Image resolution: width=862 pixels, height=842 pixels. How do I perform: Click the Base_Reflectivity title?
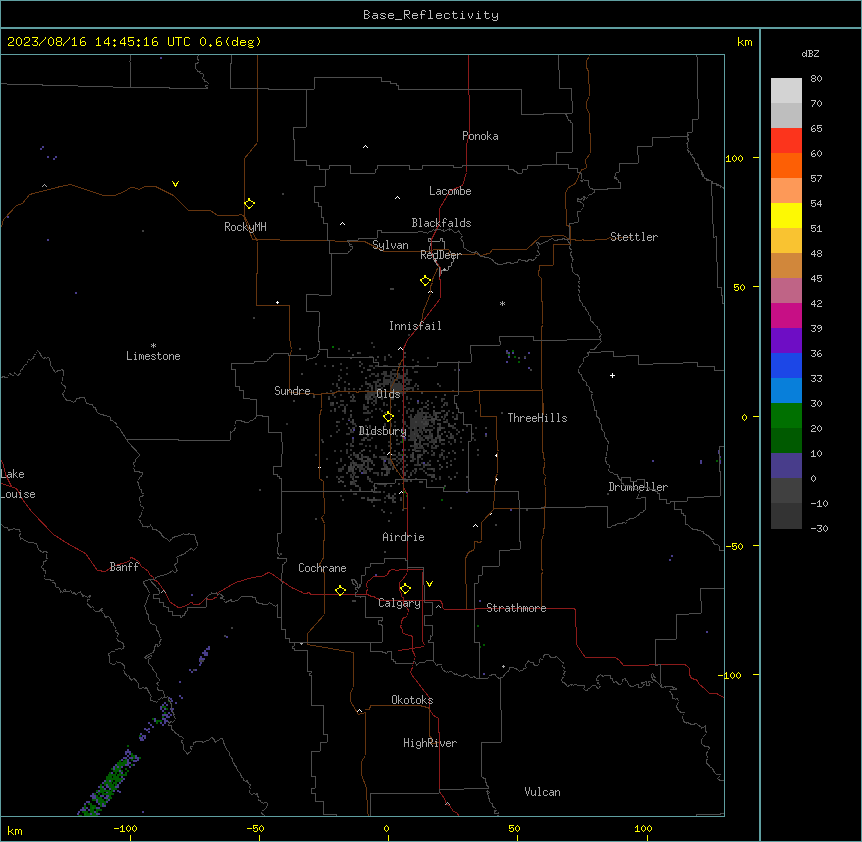tap(431, 15)
